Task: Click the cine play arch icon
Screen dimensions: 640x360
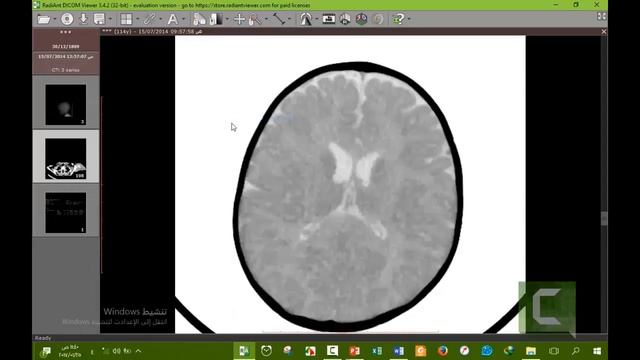Action: [x=306, y=19]
